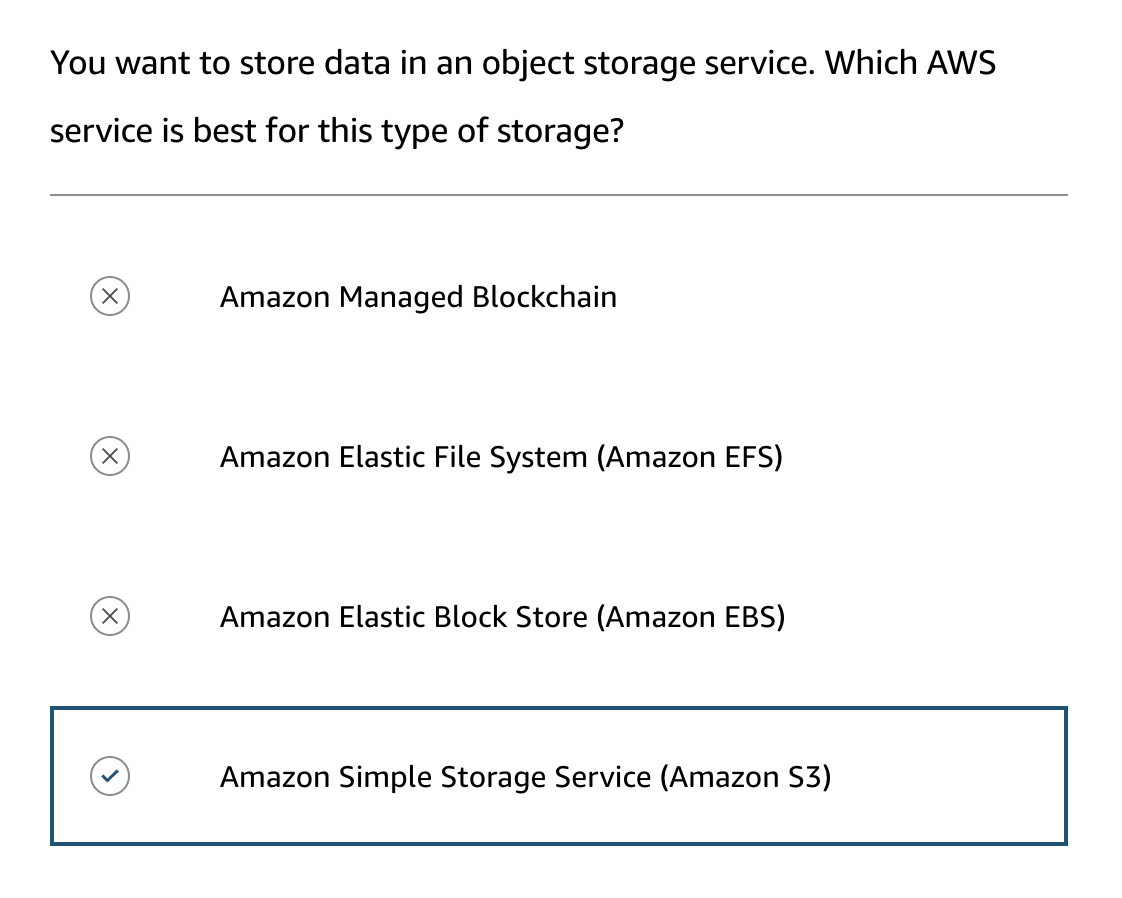This screenshot has height=898, width=1122.
Task: Click the X icon beside Amazon EBS option
Action: pyautogui.click(x=110, y=617)
